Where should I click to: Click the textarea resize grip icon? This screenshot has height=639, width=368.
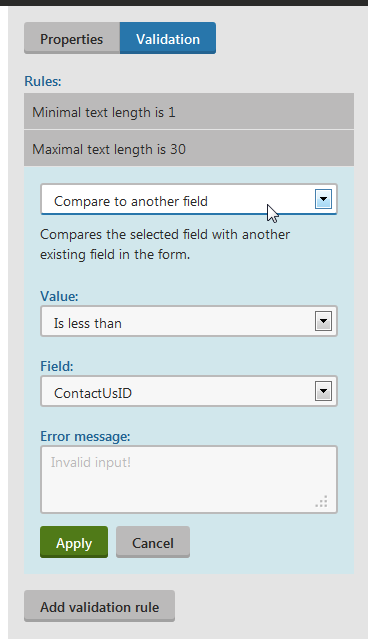pyautogui.click(x=322, y=501)
